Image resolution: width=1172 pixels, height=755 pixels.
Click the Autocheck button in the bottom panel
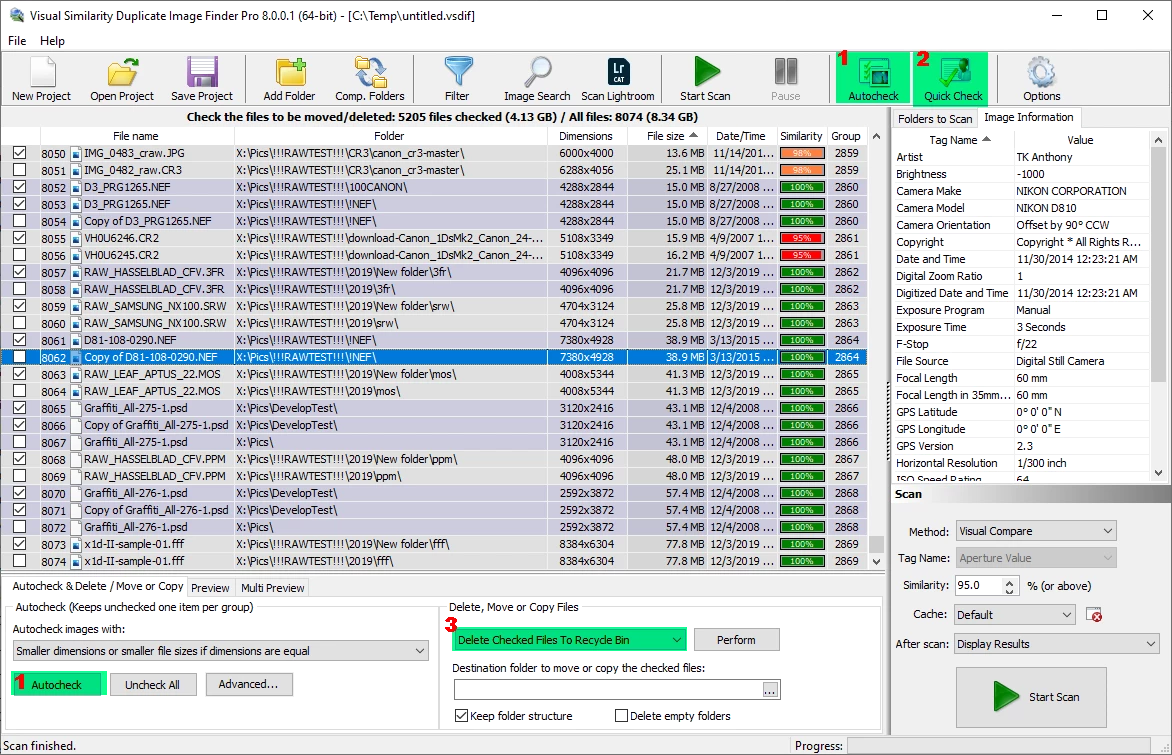coord(58,684)
